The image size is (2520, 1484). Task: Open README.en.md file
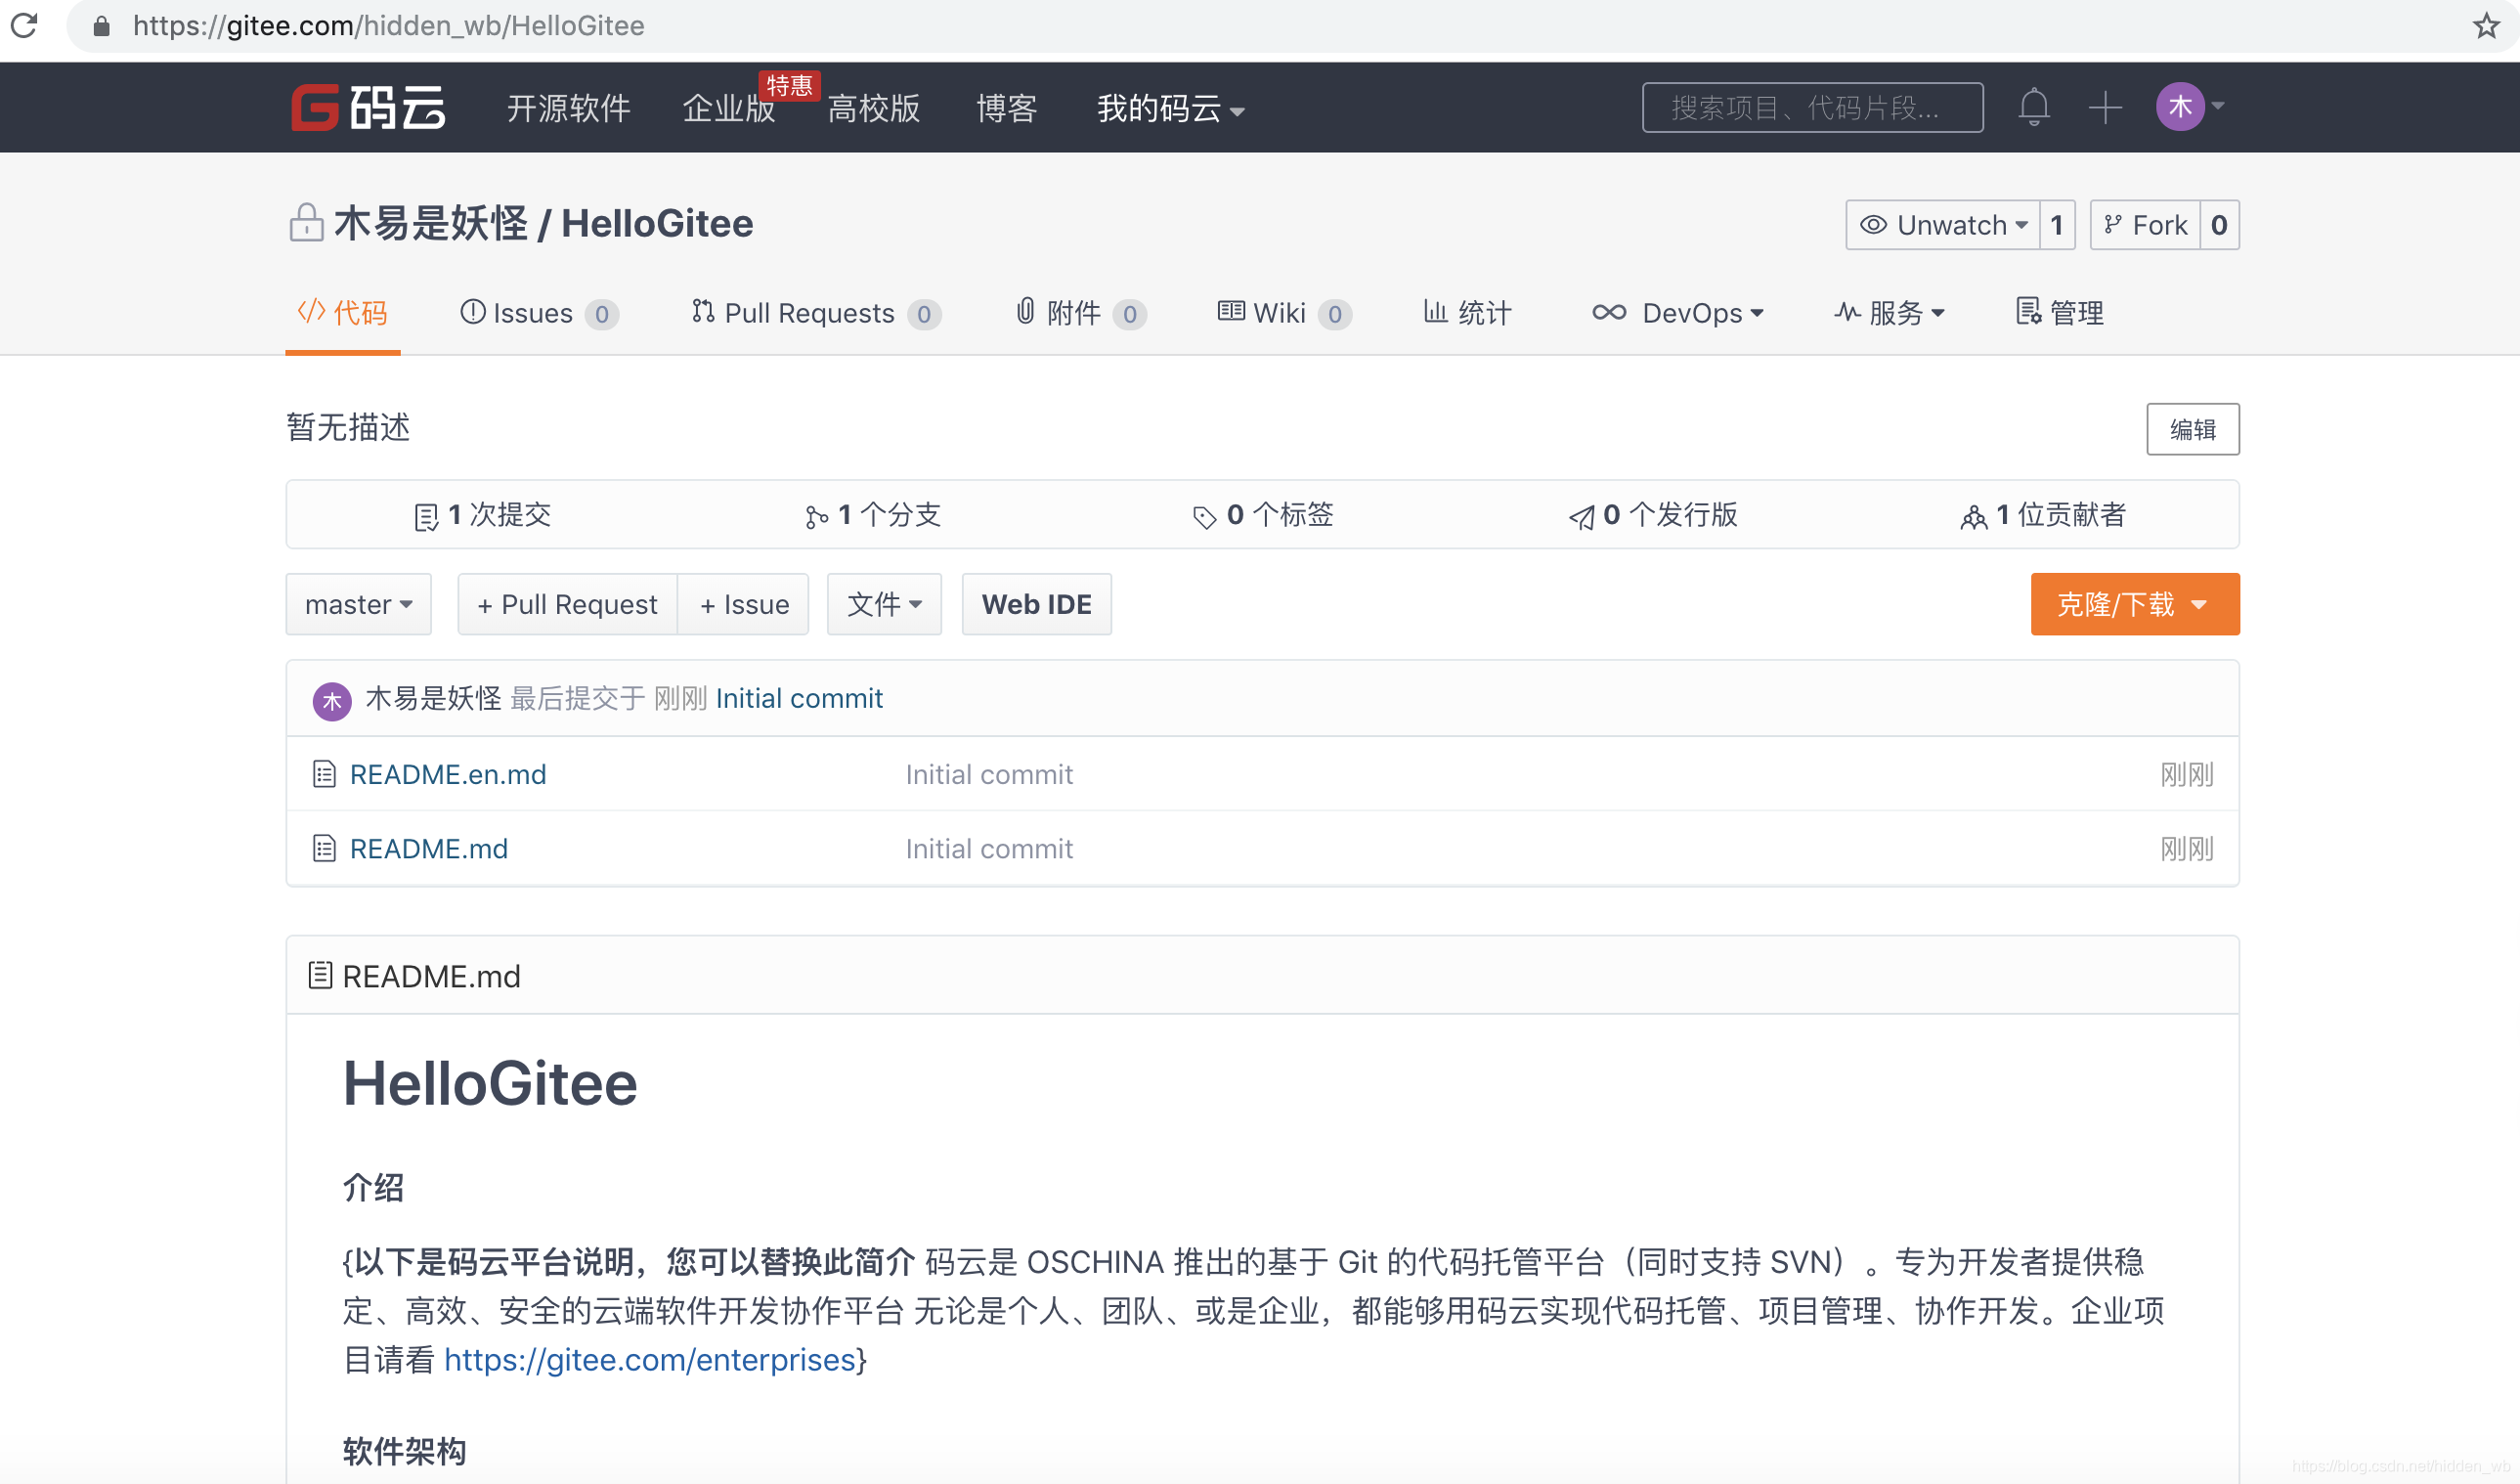448,774
